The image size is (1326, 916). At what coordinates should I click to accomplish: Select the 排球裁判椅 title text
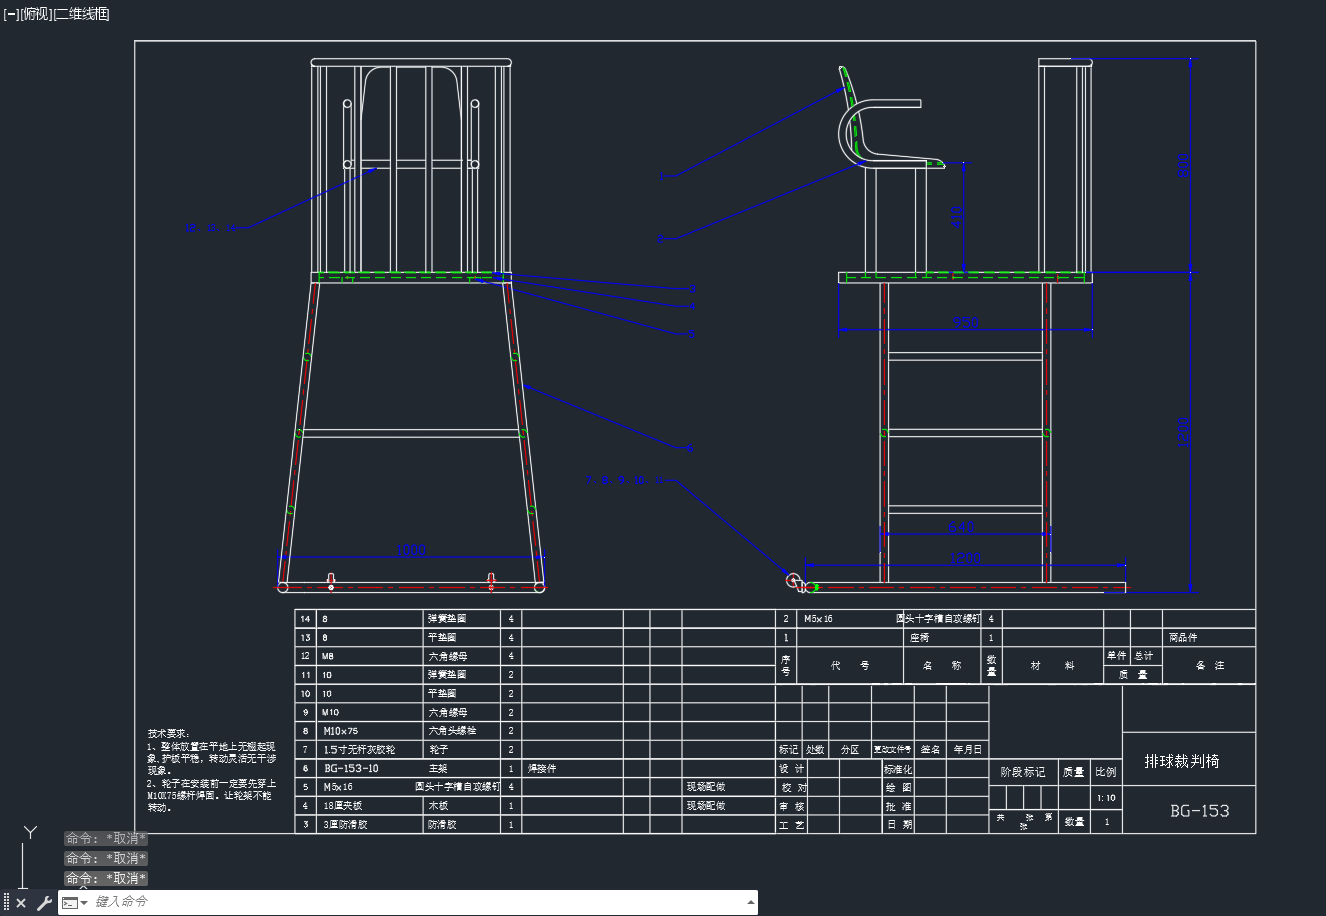(x=1182, y=761)
